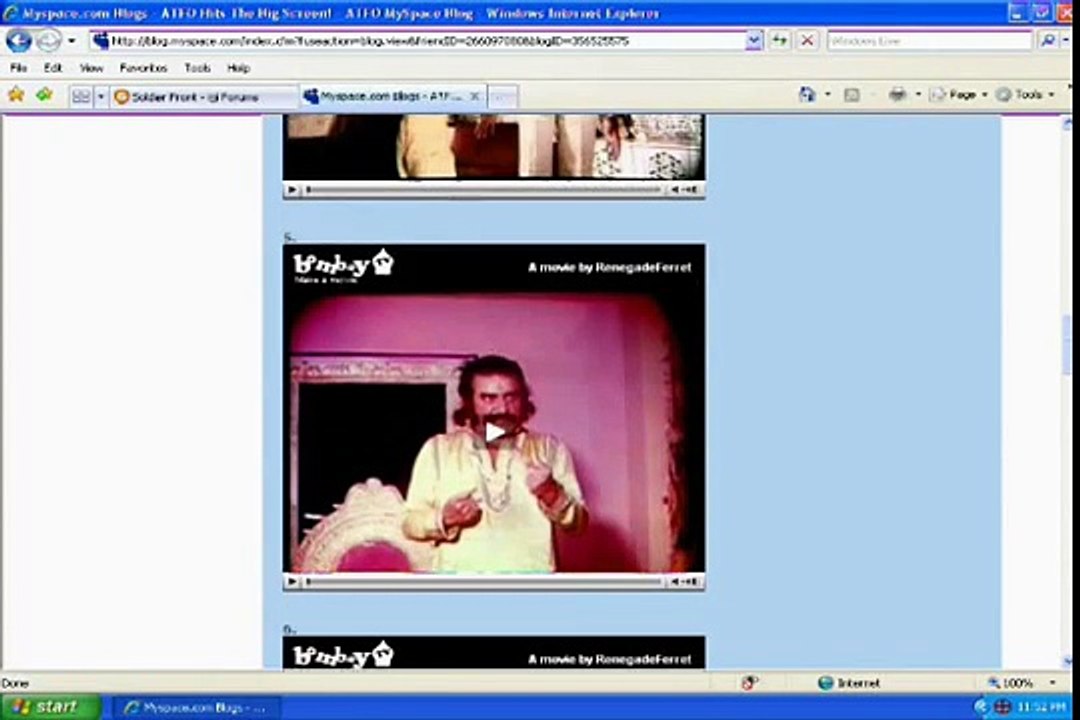Click the browser Back arrow button
The width and height of the screenshot is (1080, 720).
pos(19,41)
